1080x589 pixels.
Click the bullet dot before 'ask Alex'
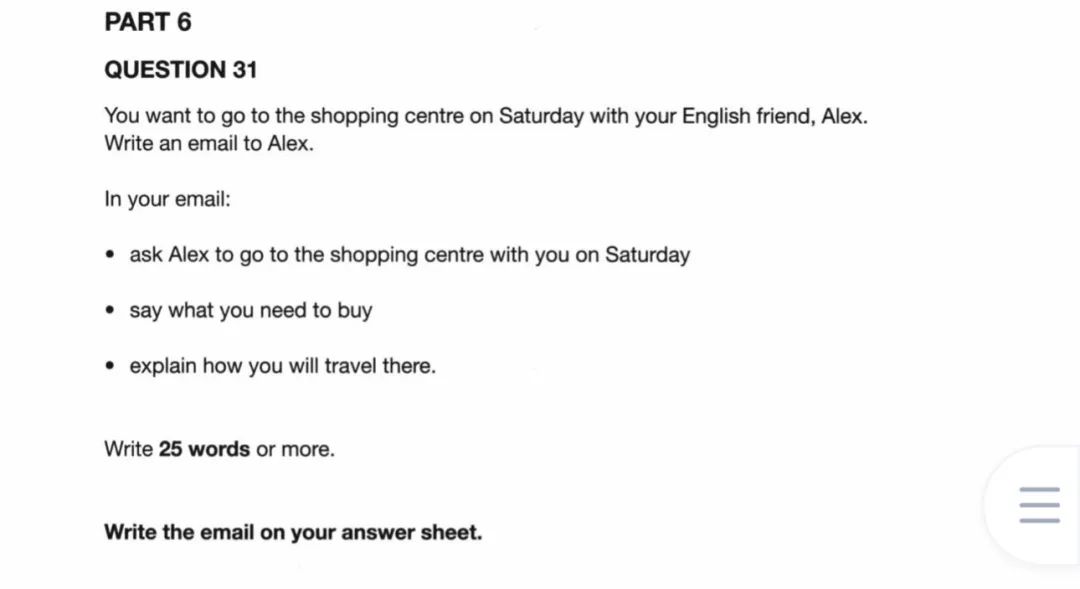(110, 254)
